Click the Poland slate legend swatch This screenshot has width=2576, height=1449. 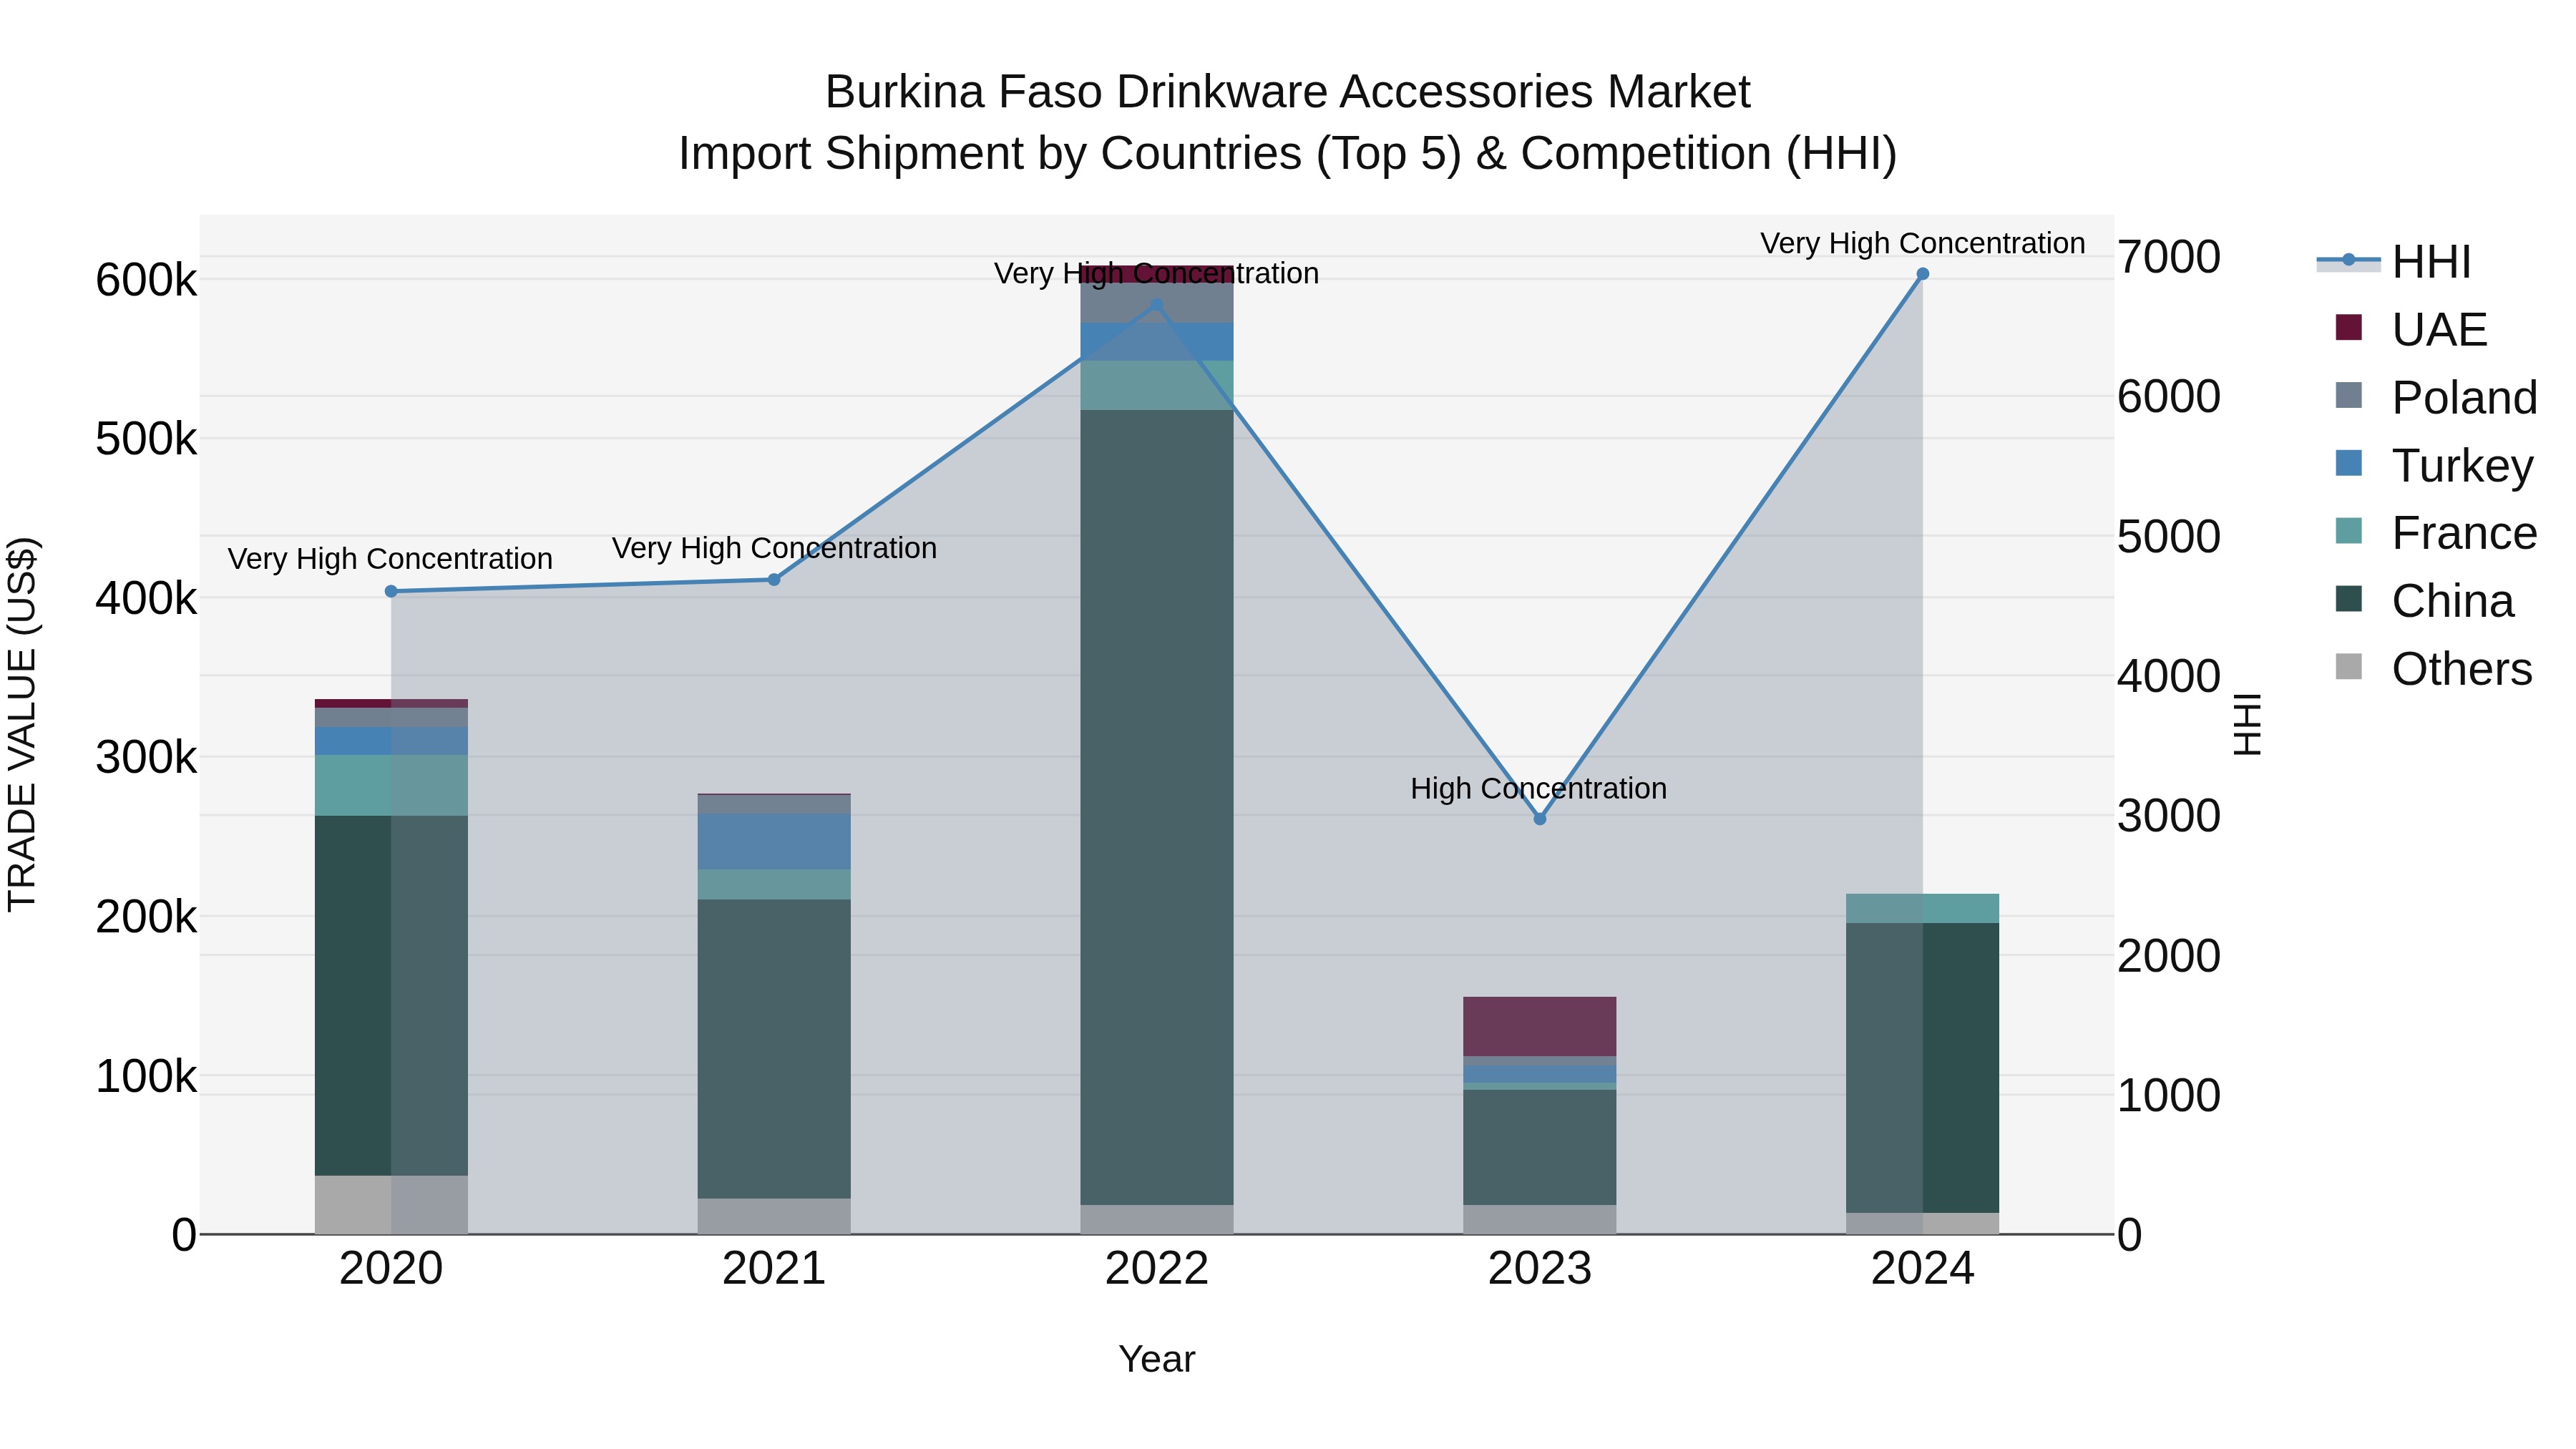(2349, 395)
